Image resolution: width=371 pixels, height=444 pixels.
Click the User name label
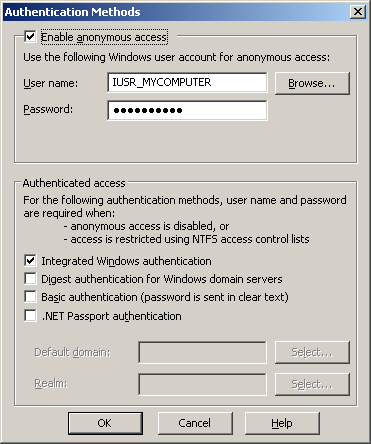pos(50,83)
